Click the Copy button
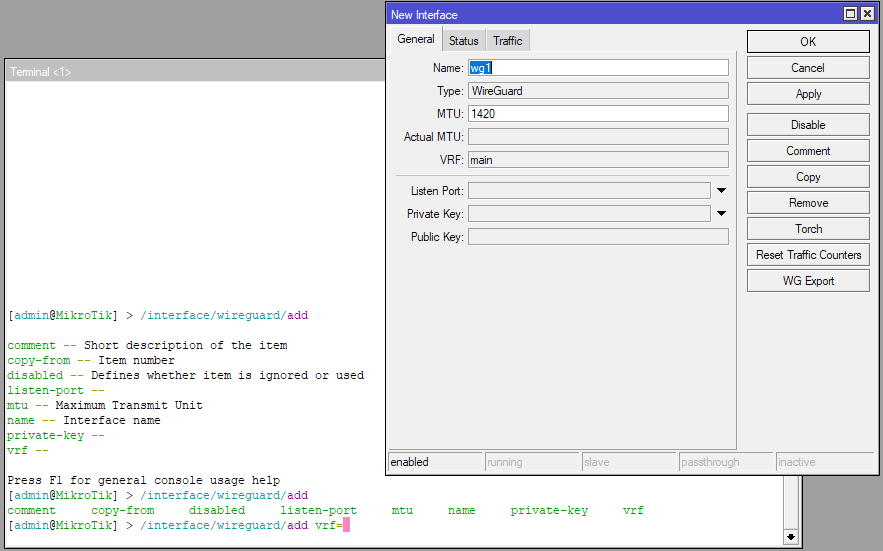Image resolution: width=883 pixels, height=551 pixels. click(807, 177)
